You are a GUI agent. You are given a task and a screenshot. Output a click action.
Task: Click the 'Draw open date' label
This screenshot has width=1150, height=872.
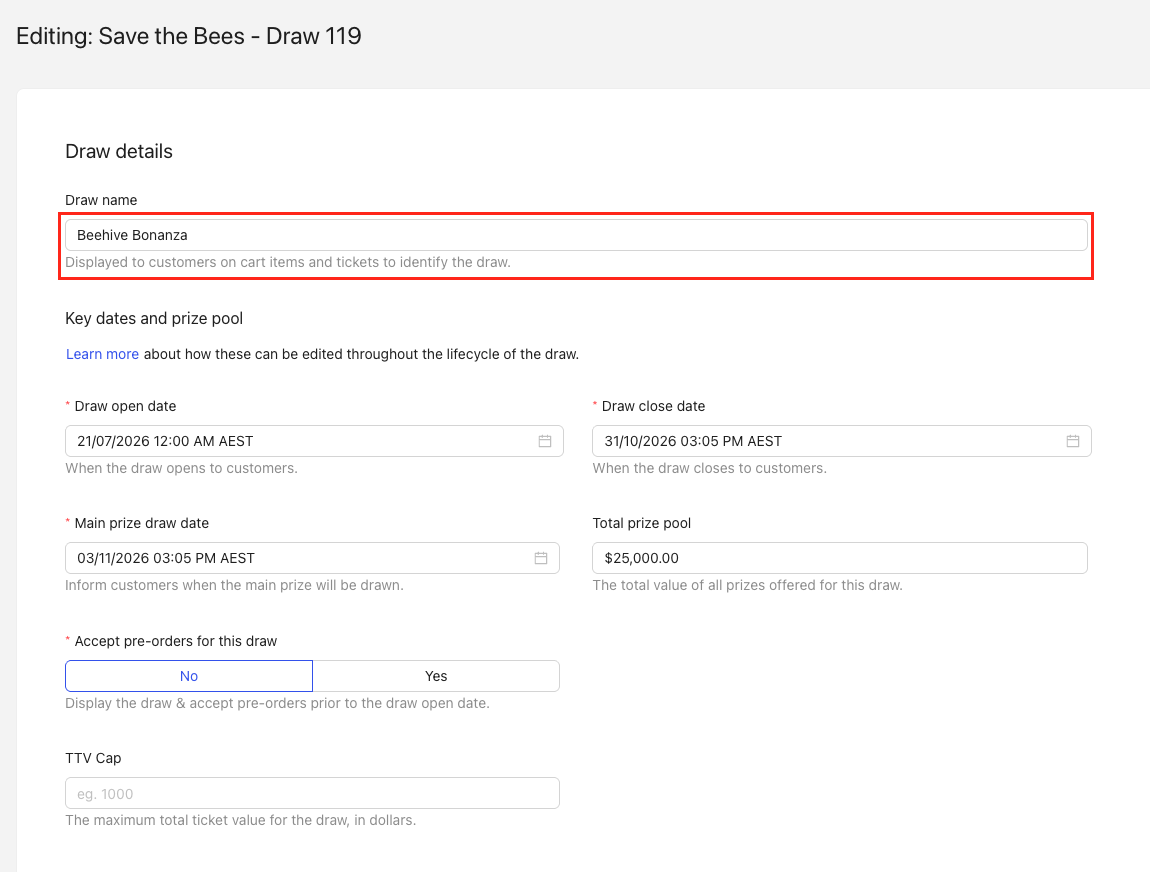(x=125, y=406)
